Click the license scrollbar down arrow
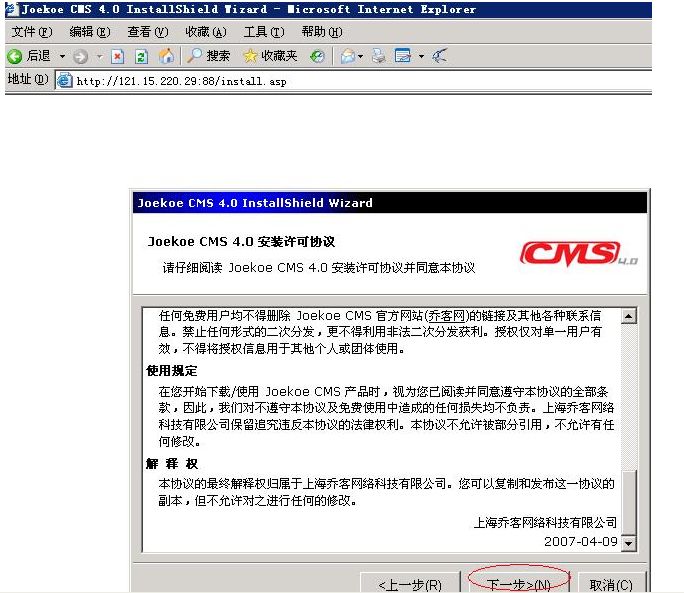This screenshot has height=593, width=684. (x=628, y=543)
